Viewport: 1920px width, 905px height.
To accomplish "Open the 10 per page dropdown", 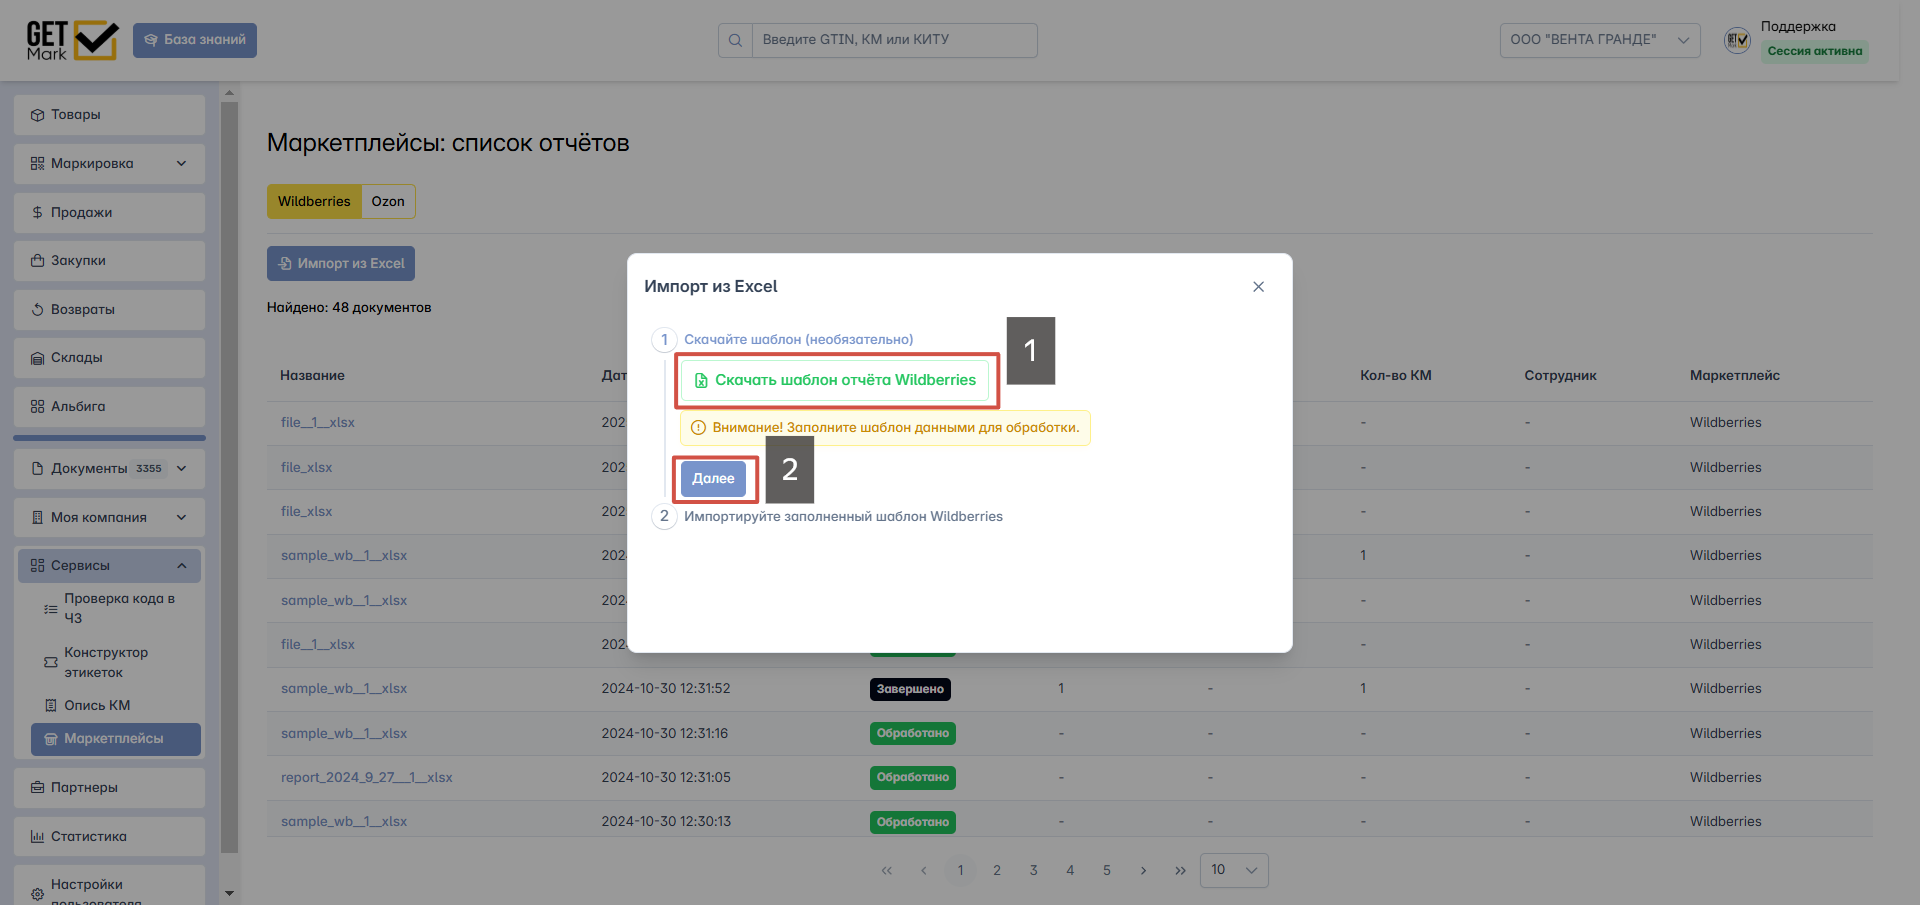I will tap(1234, 870).
